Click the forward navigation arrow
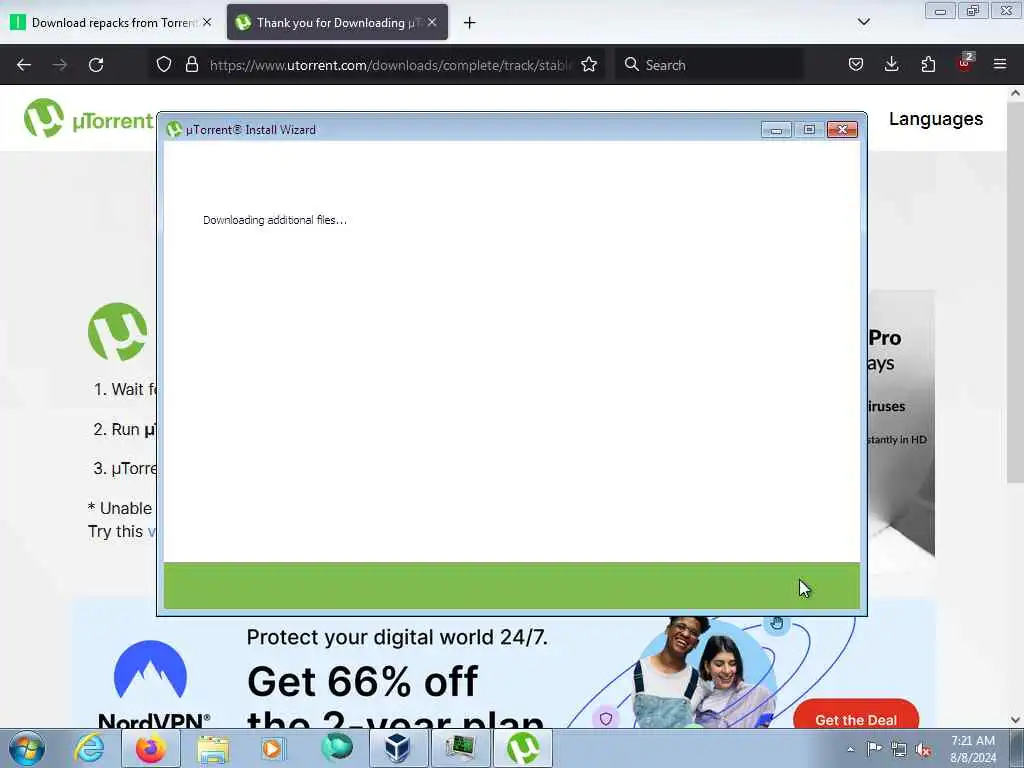The height and width of the screenshot is (768, 1024). (x=60, y=65)
